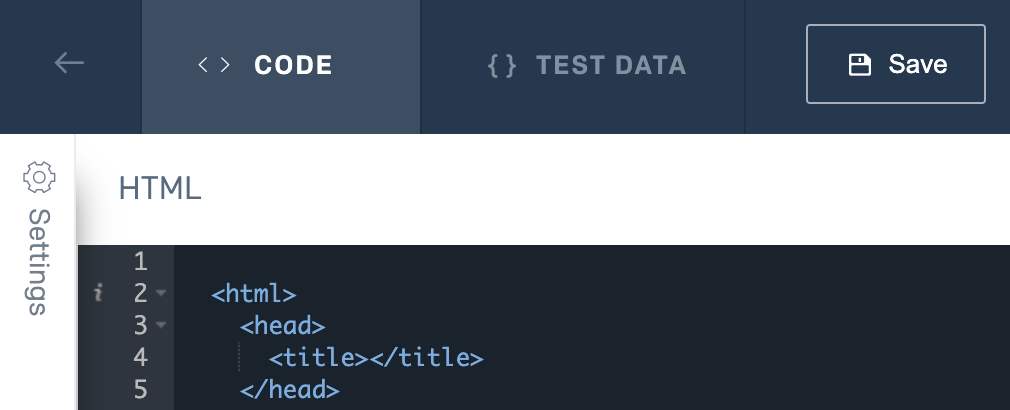1010x410 pixels.
Task: Place cursor in the opening html tag
Action: 254,294
